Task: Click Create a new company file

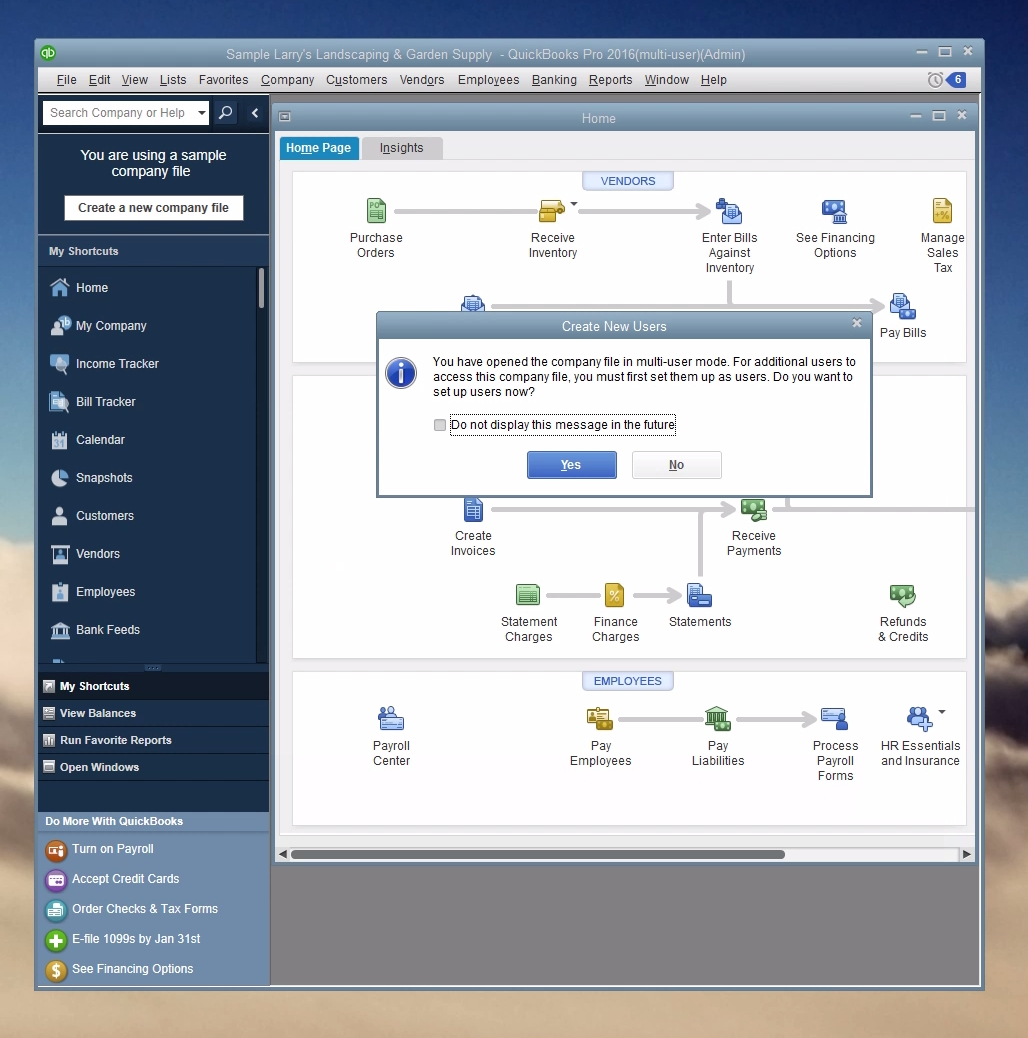Action: coord(154,208)
